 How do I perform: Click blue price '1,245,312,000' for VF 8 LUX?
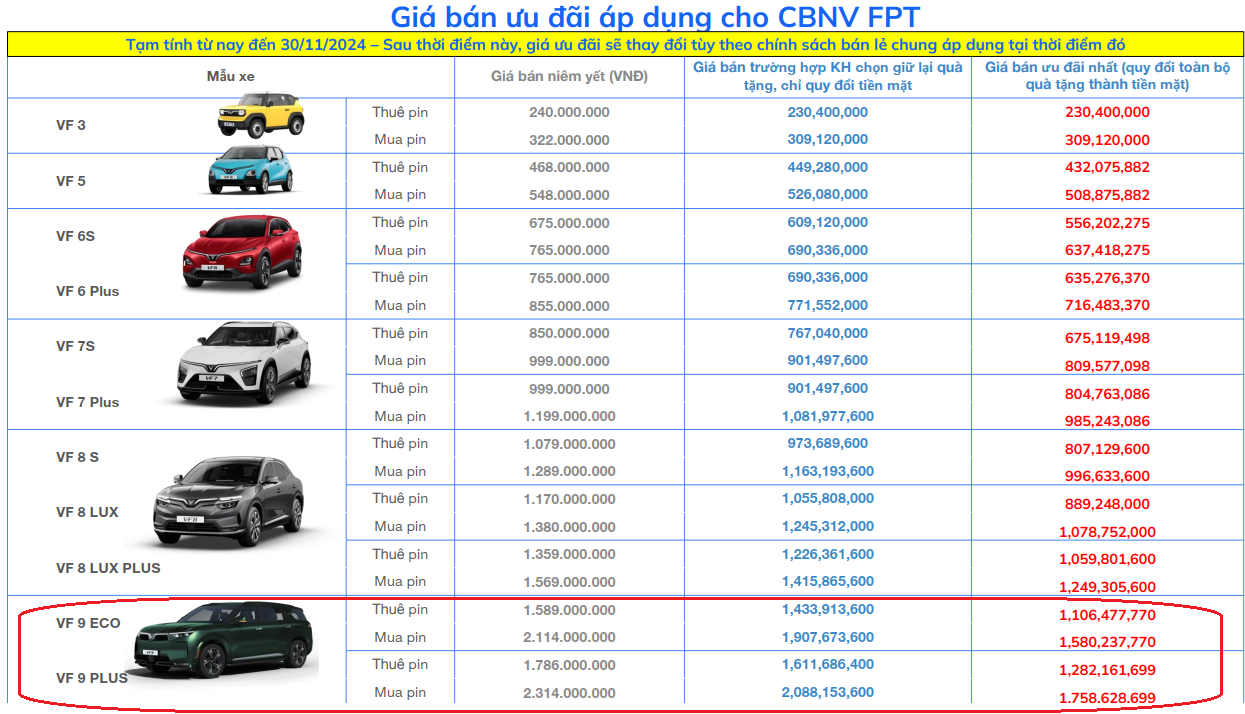828,526
